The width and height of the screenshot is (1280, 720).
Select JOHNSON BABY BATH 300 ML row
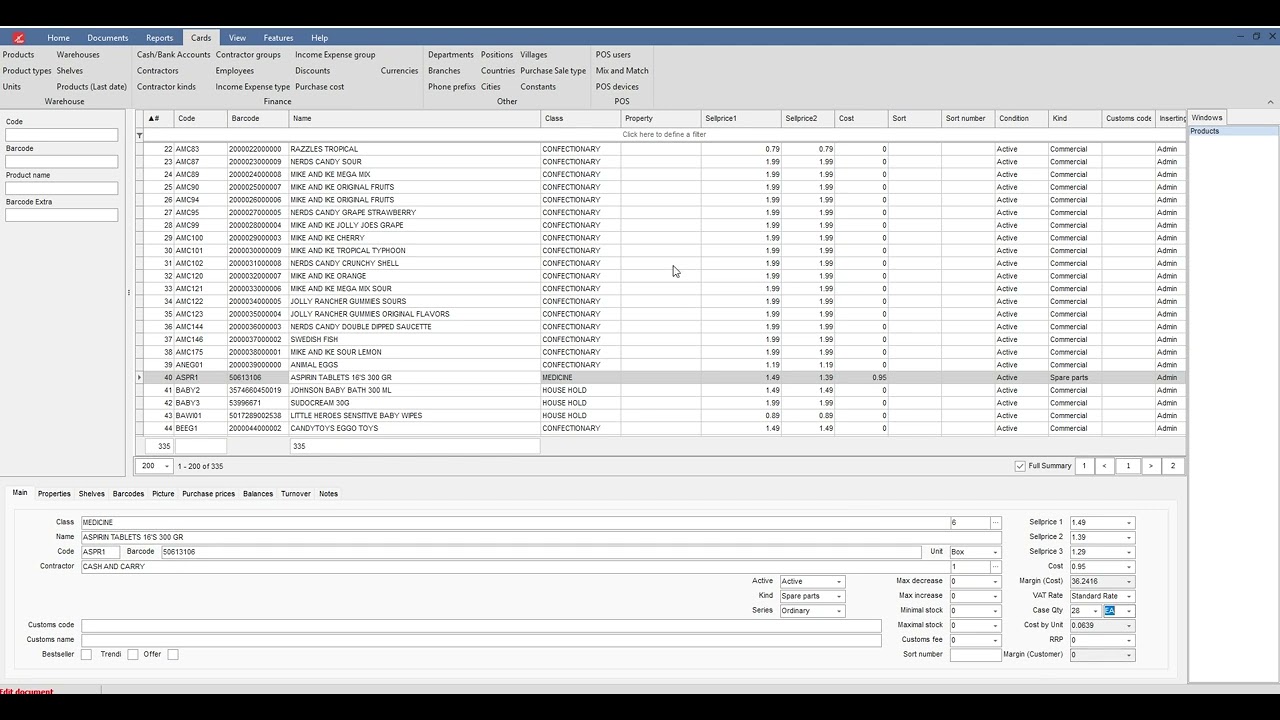[660, 391]
